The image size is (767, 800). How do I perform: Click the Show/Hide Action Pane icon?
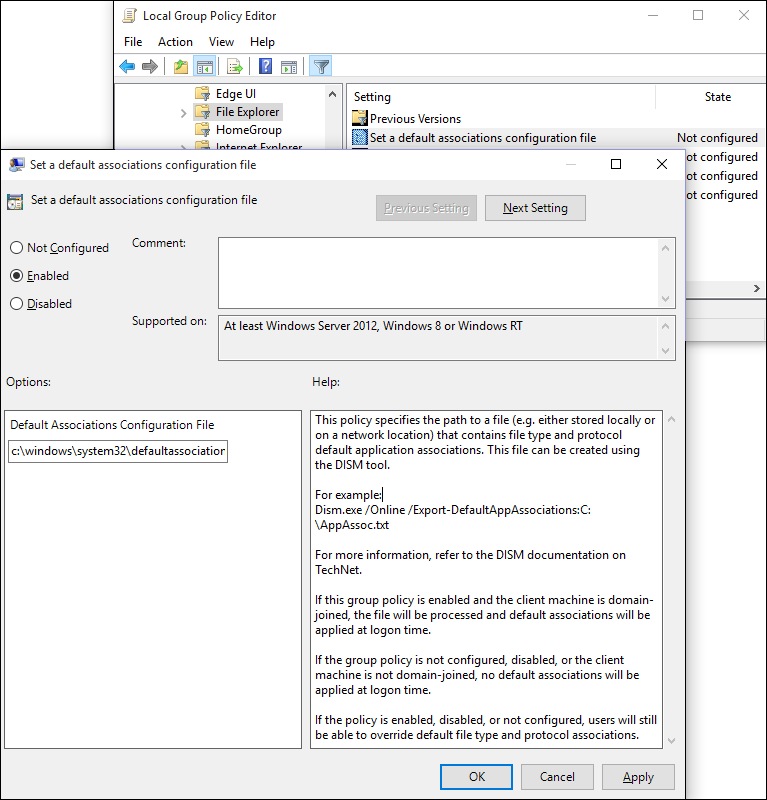288,67
